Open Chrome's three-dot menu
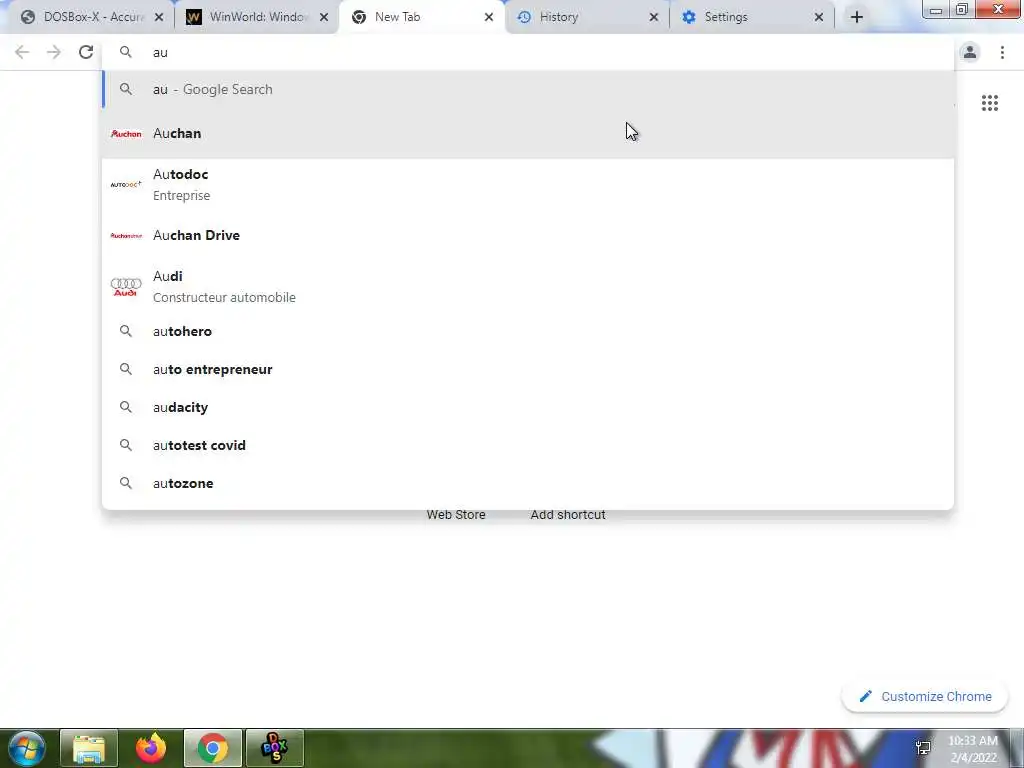The height and width of the screenshot is (768, 1024). click(x=1002, y=52)
